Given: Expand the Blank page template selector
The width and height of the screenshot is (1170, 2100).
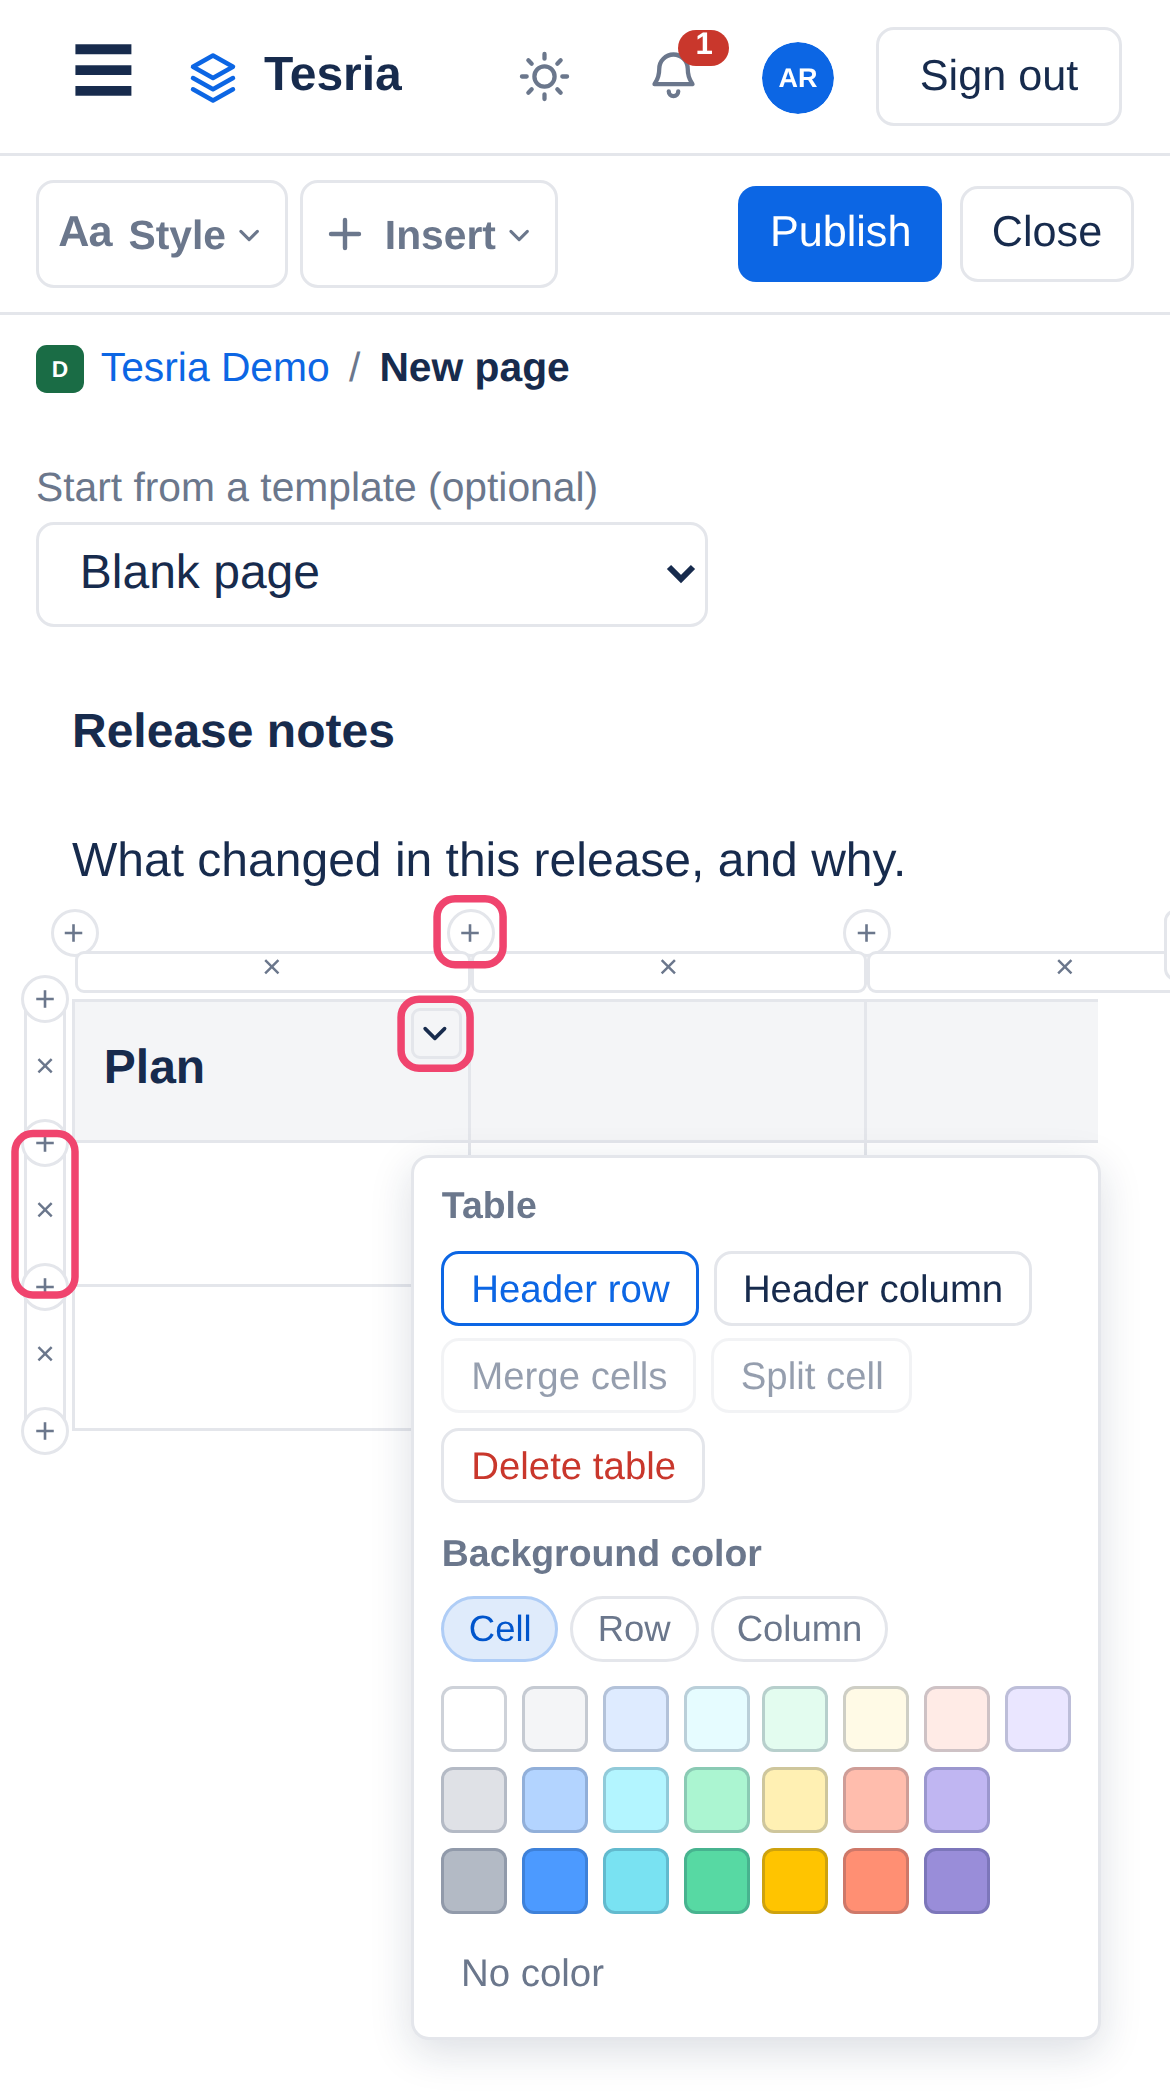Looking at the screenshot, I should tap(372, 574).
